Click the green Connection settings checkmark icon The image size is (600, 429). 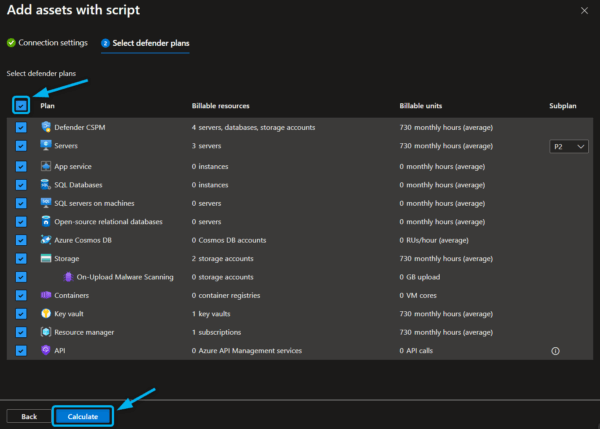point(11,42)
